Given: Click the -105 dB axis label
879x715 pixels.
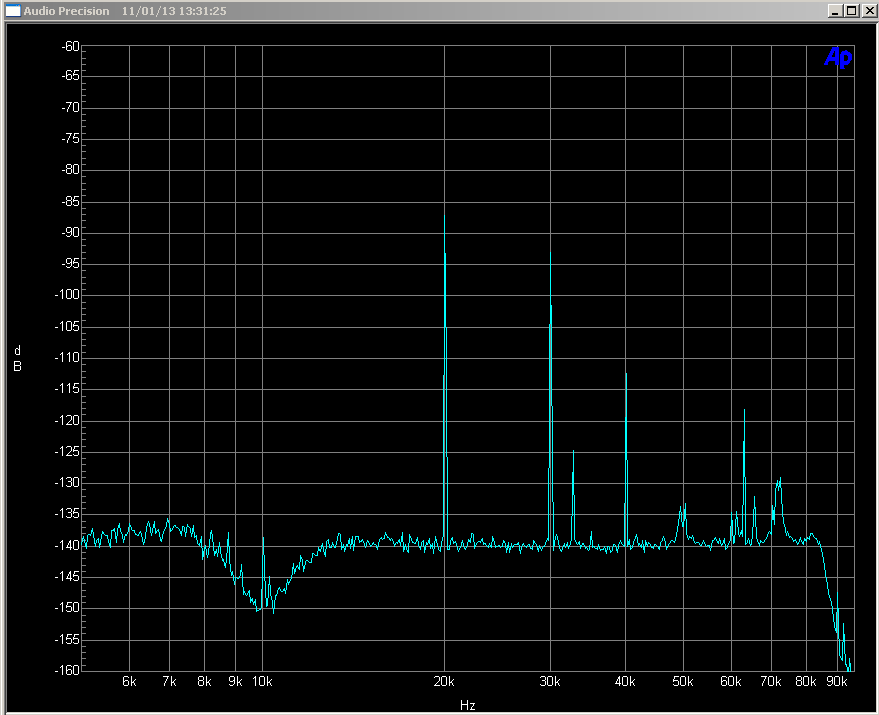Looking at the screenshot, I should pos(67,326).
